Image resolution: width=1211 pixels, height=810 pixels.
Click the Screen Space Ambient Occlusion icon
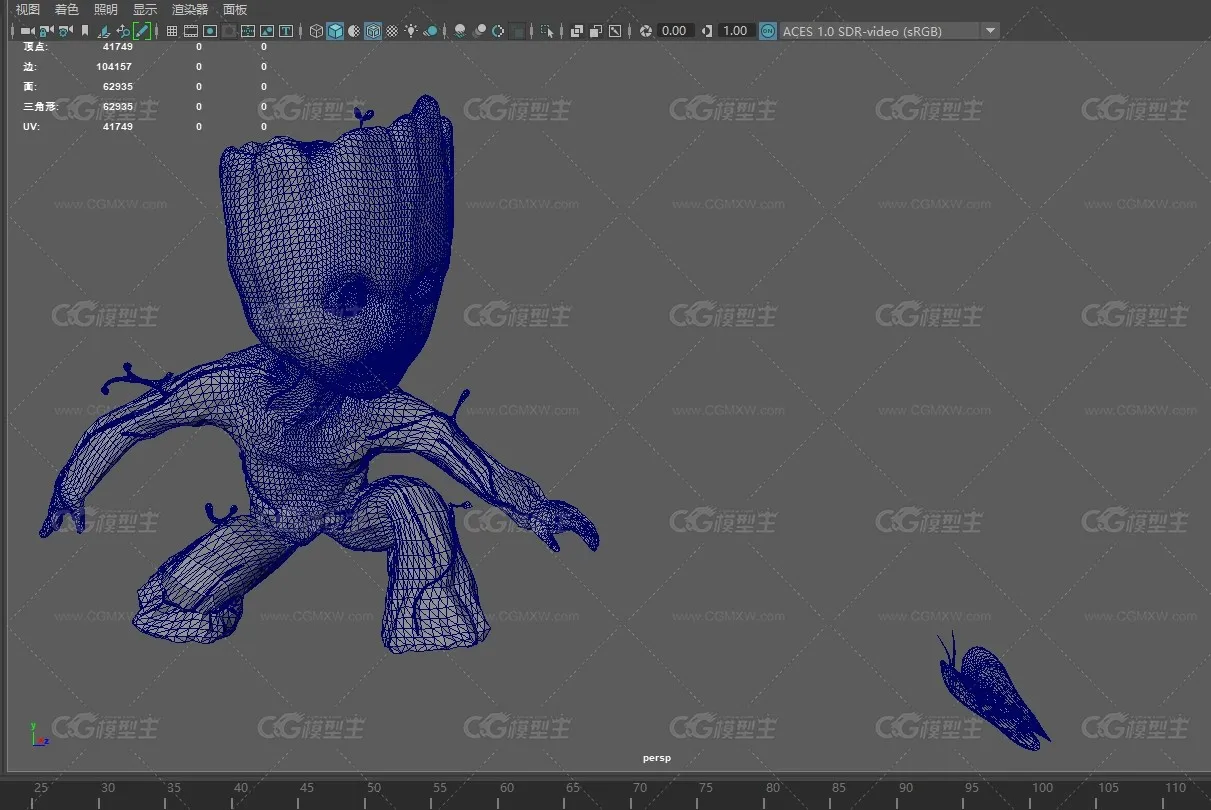[x=460, y=31]
